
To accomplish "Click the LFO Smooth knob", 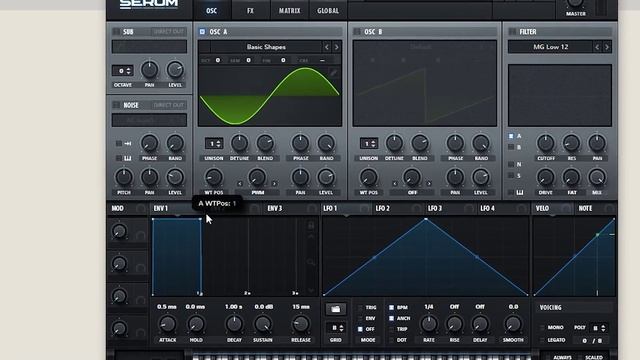I will 513,324.
